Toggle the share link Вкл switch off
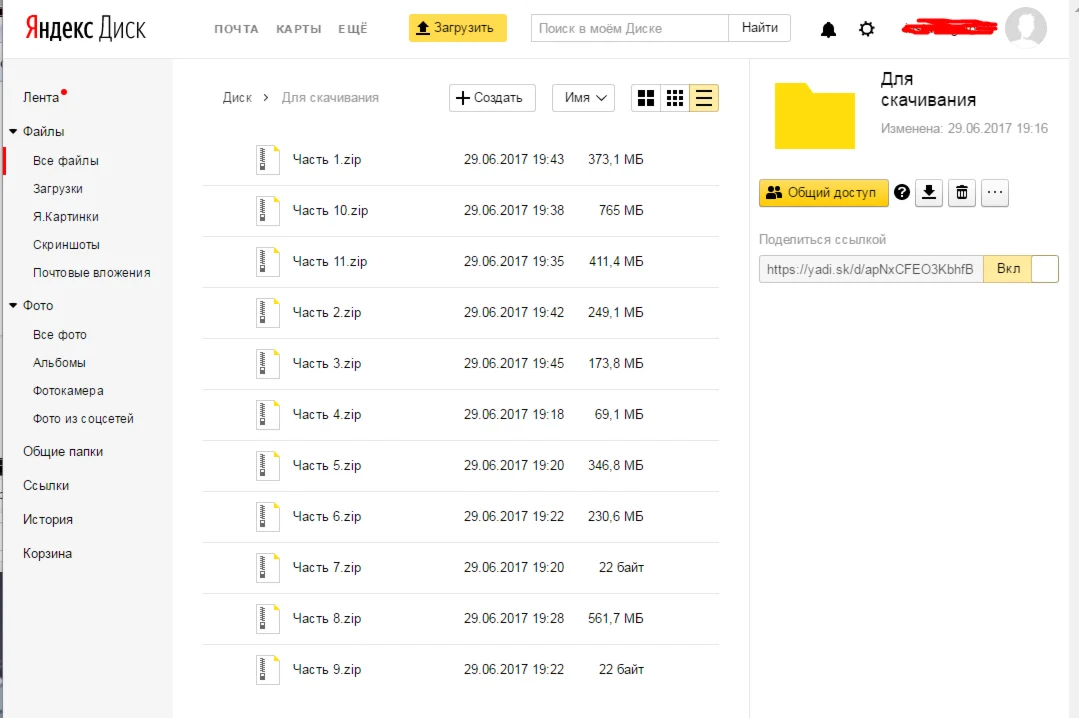This screenshot has width=1079, height=718. (1020, 269)
